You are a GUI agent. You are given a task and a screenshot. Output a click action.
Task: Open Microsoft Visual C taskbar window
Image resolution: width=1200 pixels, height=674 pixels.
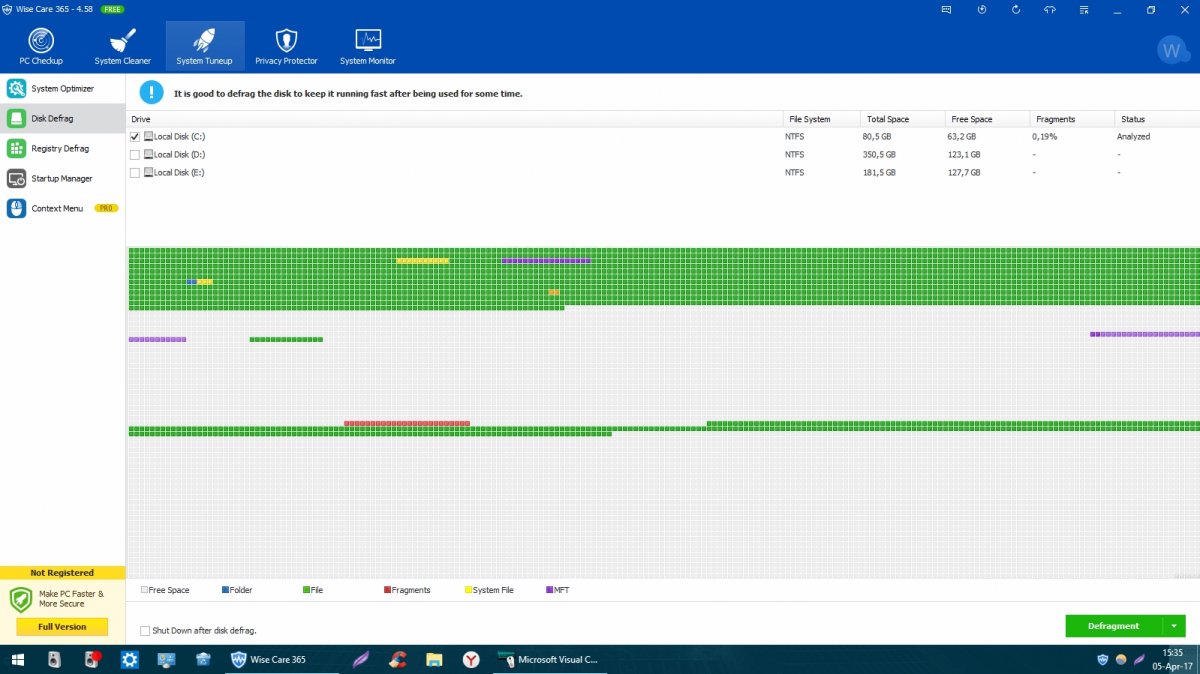pyautogui.click(x=549, y=659)
